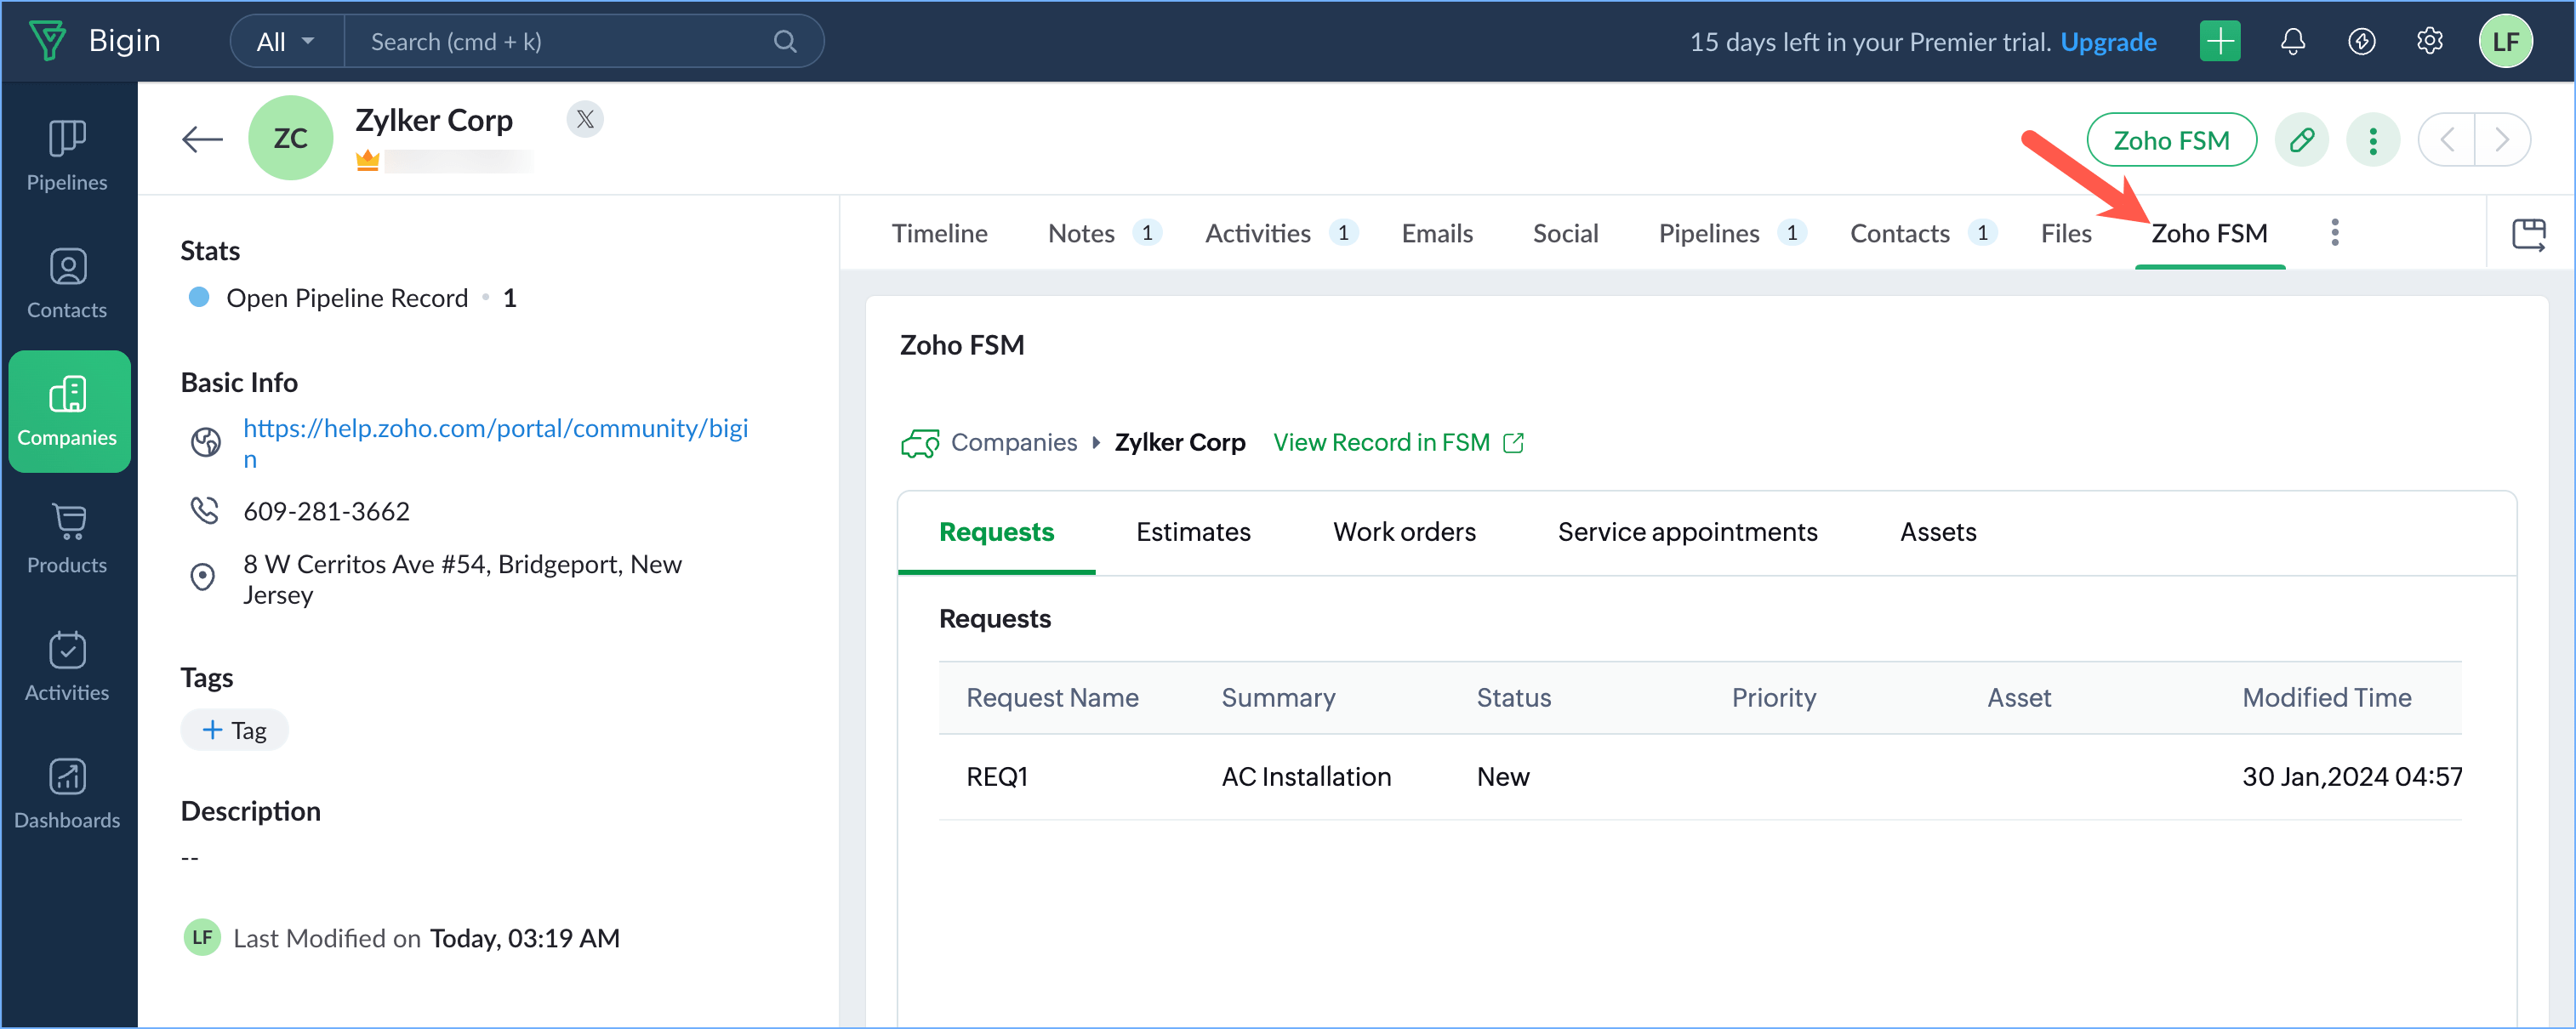Open the Social tab

click(1565, 233)
